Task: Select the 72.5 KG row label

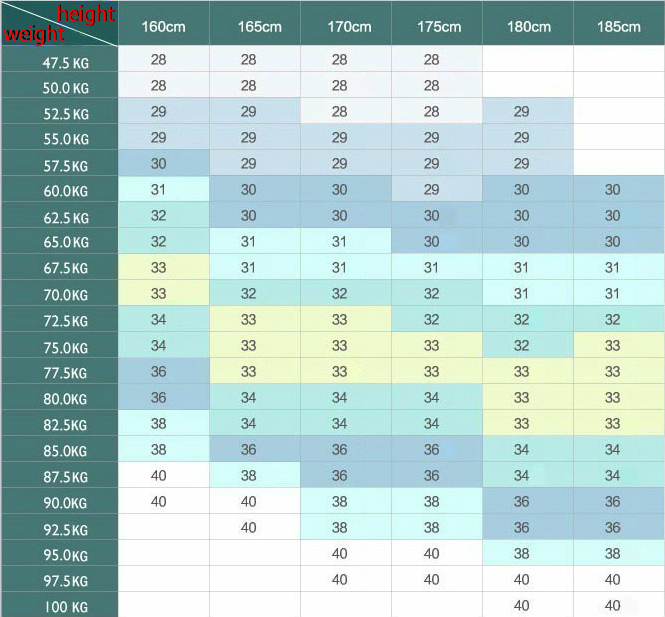Action: coord(66,321)
